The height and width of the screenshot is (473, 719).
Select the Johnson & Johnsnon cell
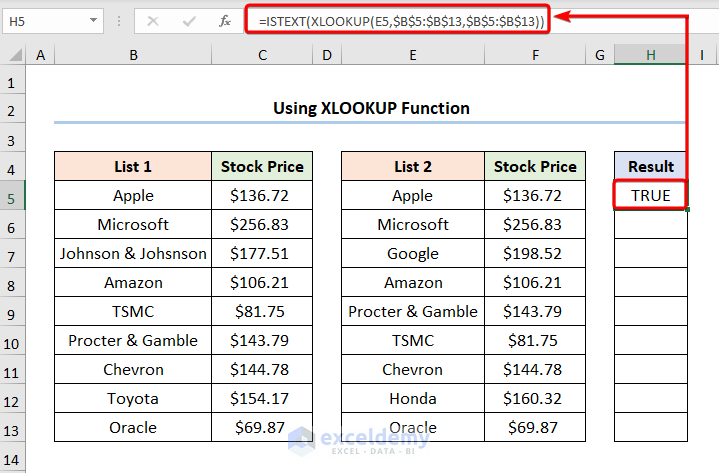click(x=133, y=254)
